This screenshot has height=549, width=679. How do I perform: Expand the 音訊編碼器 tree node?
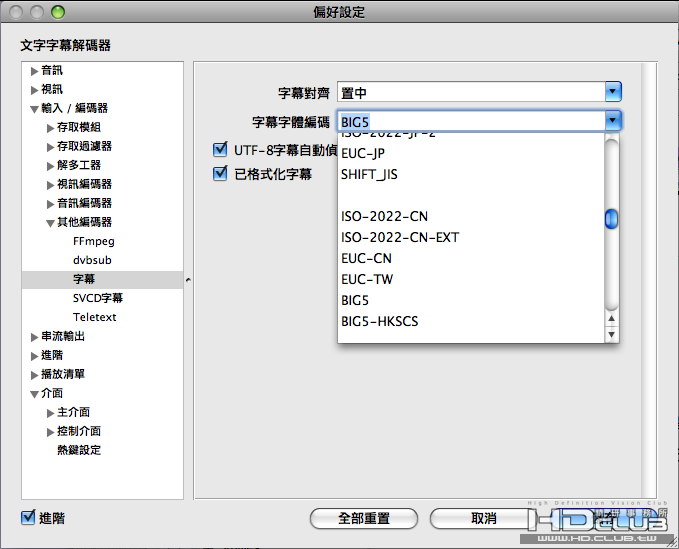(x=51, y=204)
